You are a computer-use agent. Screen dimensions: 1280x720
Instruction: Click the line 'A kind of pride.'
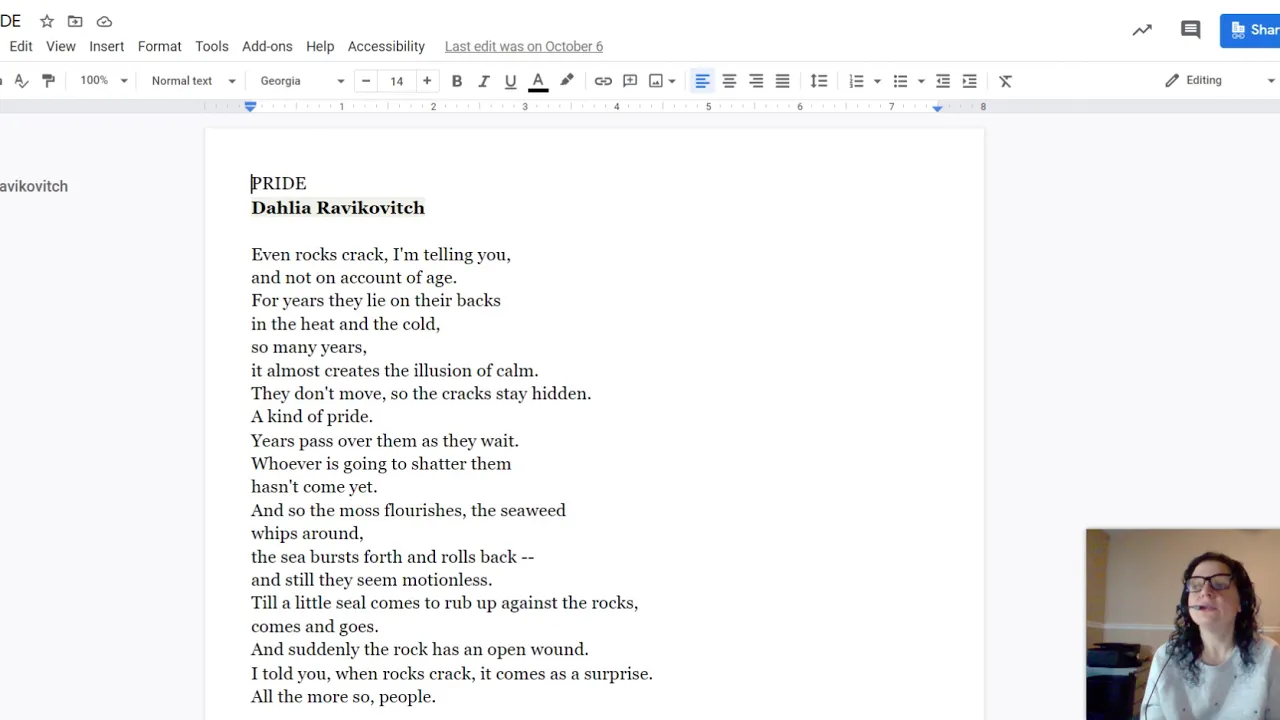[312, 417]
